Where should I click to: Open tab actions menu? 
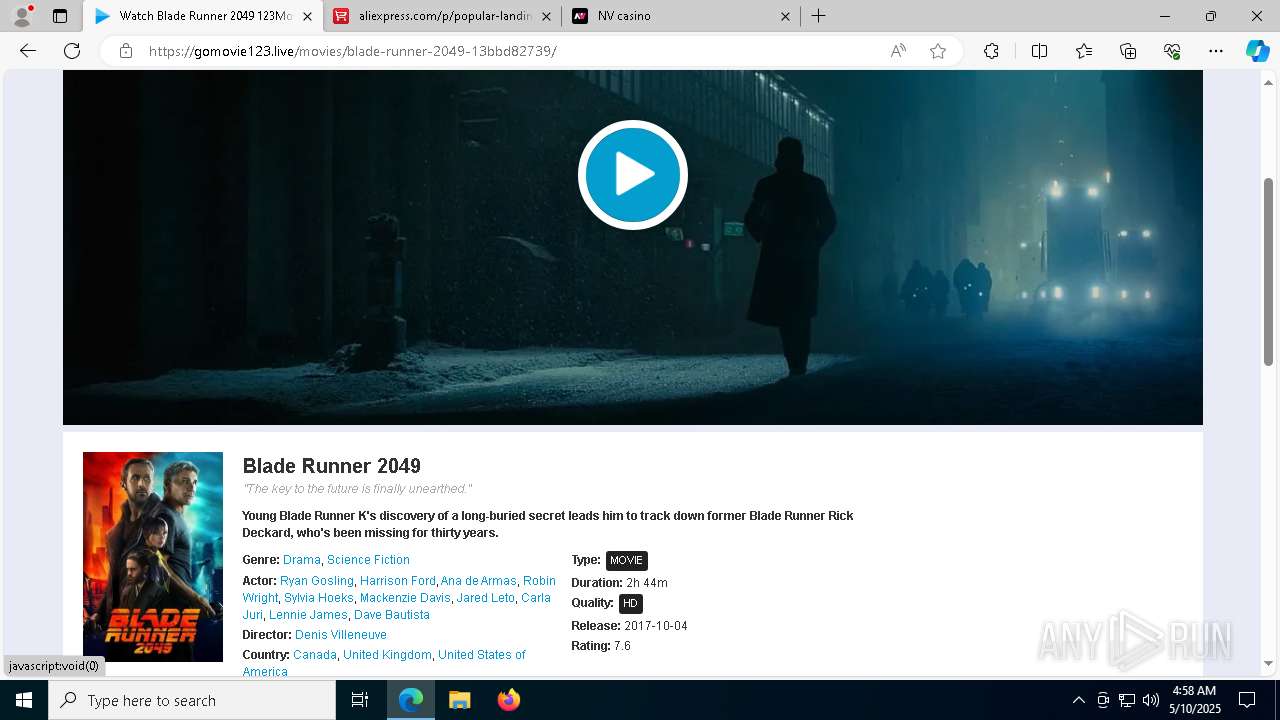point(60,16)
